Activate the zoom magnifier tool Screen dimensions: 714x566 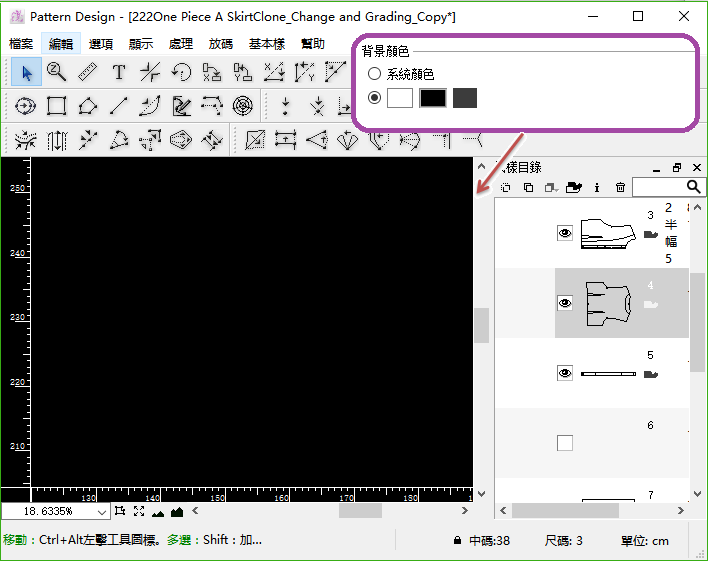[x=57, y=72]
